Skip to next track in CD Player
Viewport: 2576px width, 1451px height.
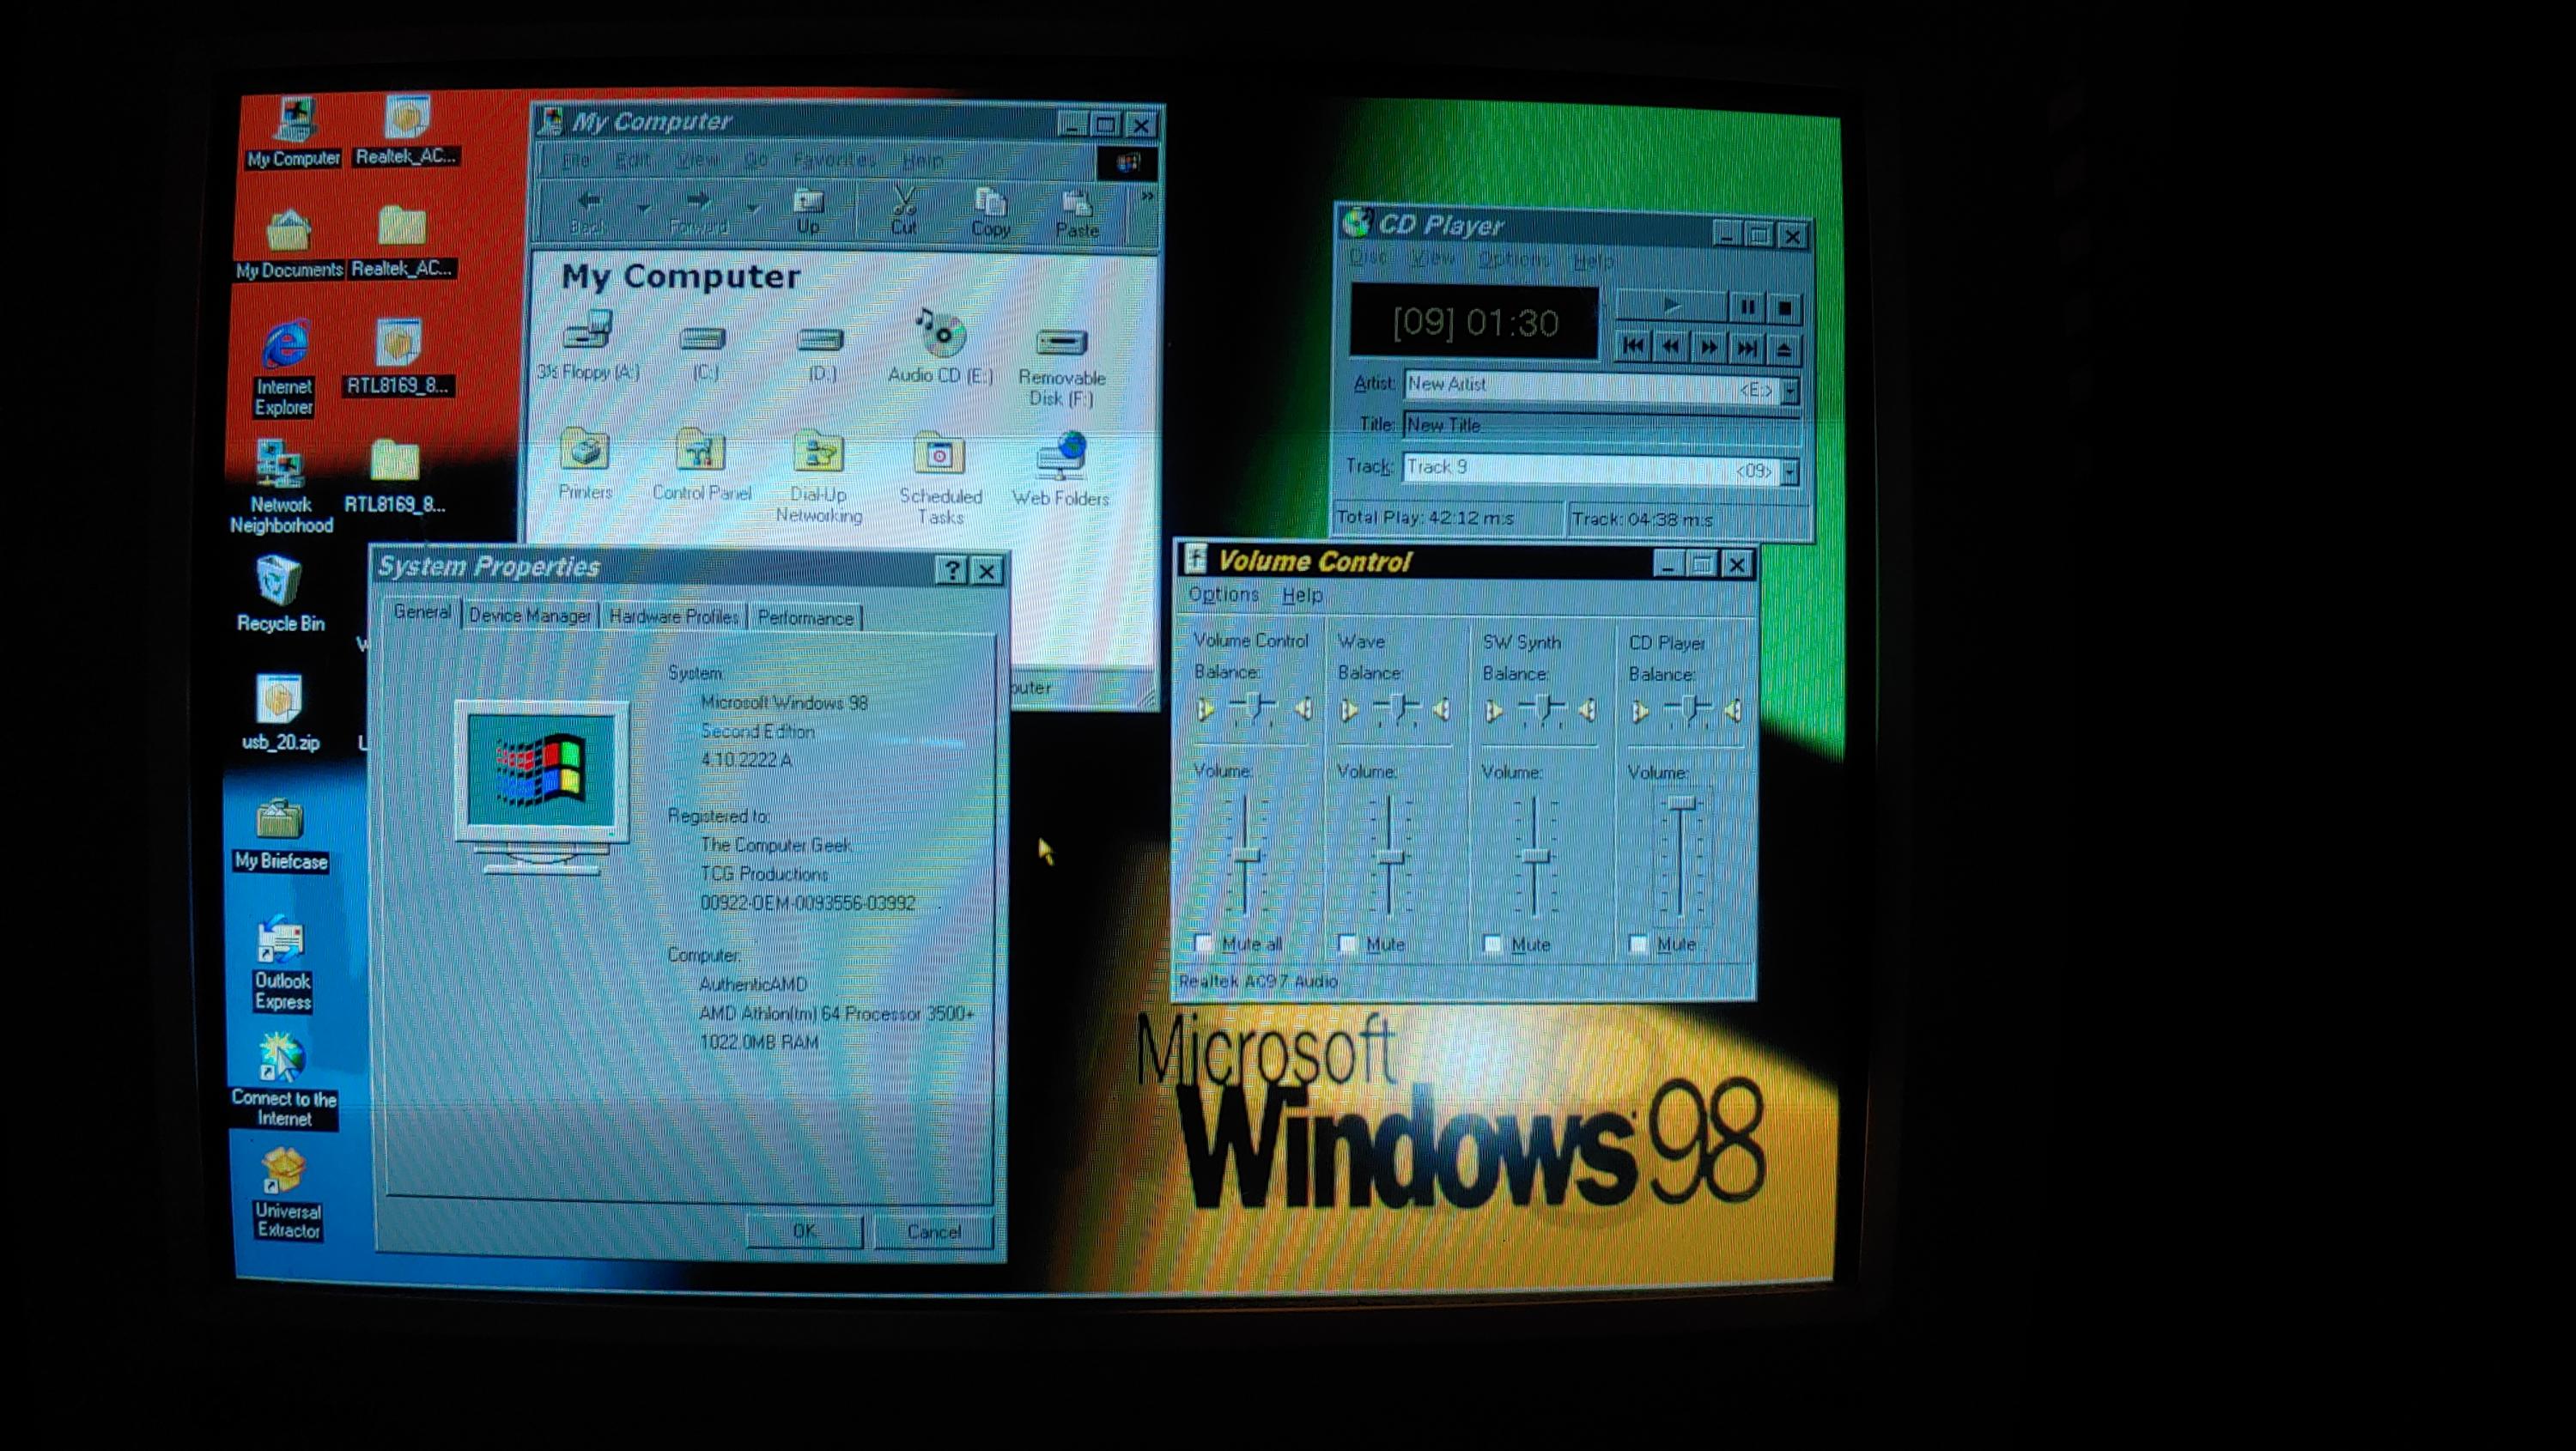[x=1746, y=348]
